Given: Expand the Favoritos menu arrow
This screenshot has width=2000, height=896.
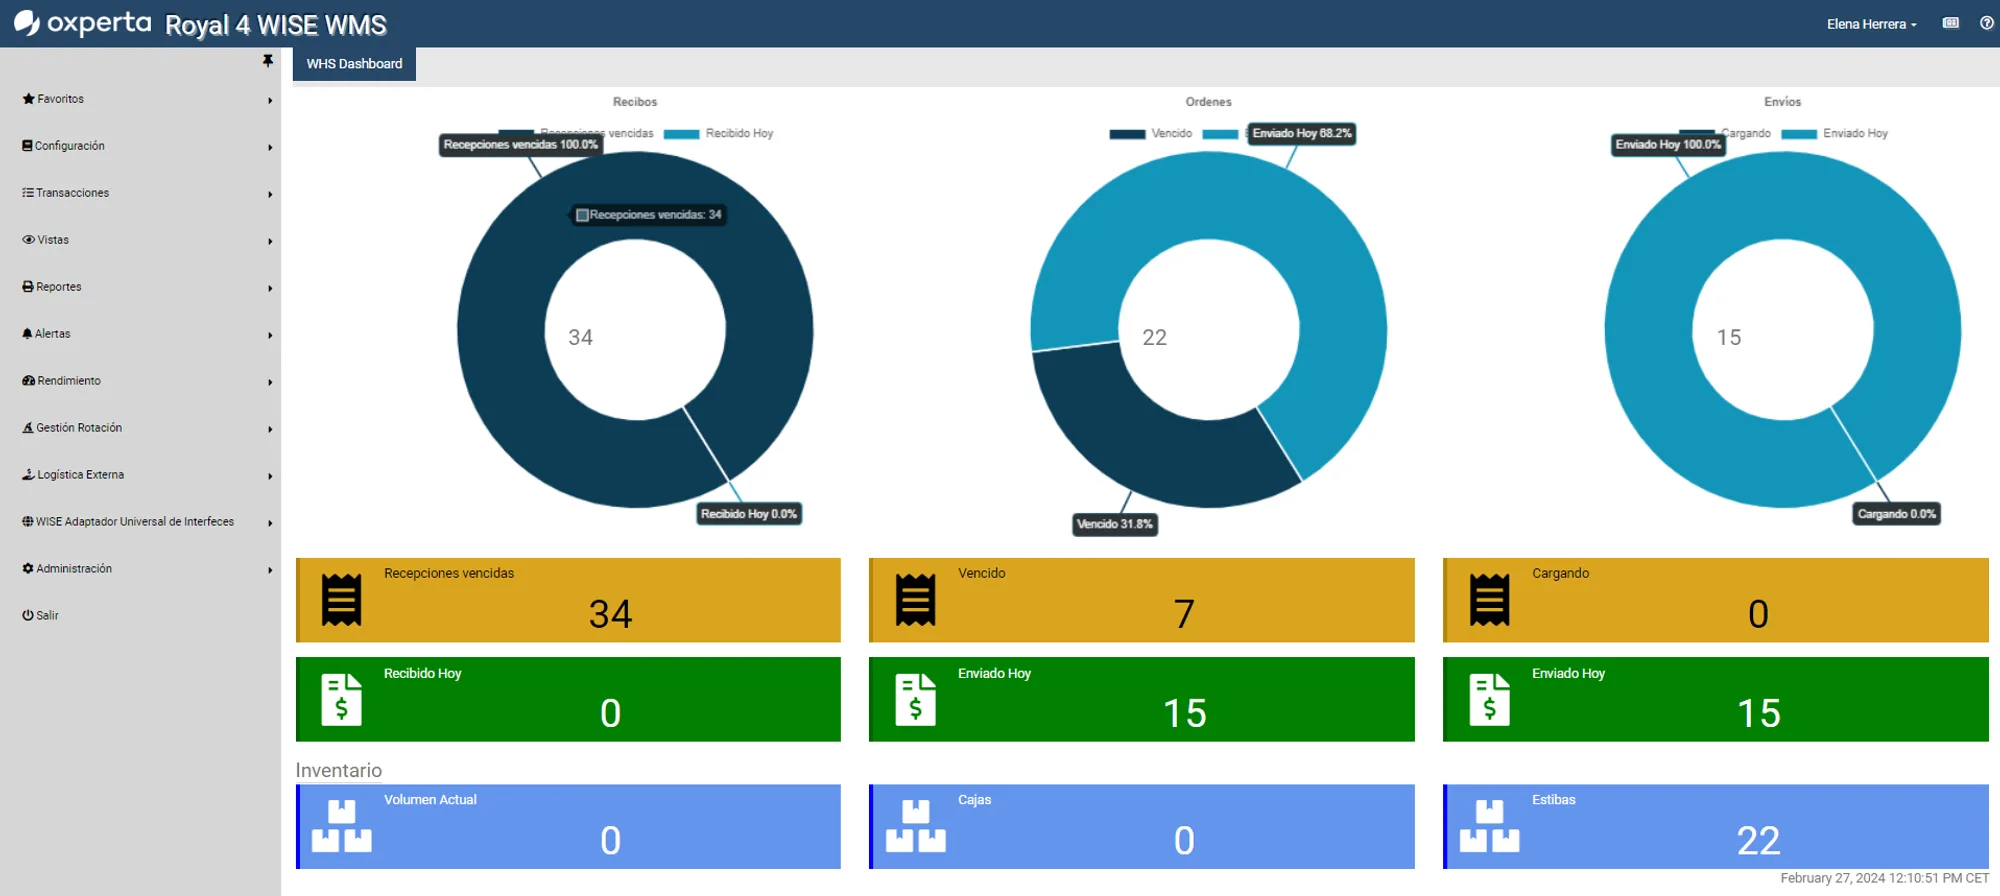Looking at the screenshot, I should point(270,100).
